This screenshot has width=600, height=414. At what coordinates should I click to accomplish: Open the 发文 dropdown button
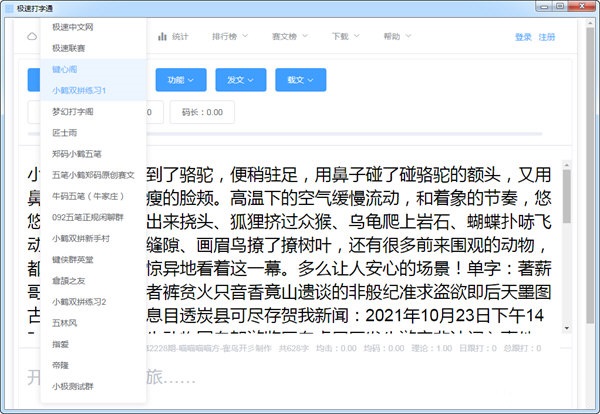(x=241, y=80)
